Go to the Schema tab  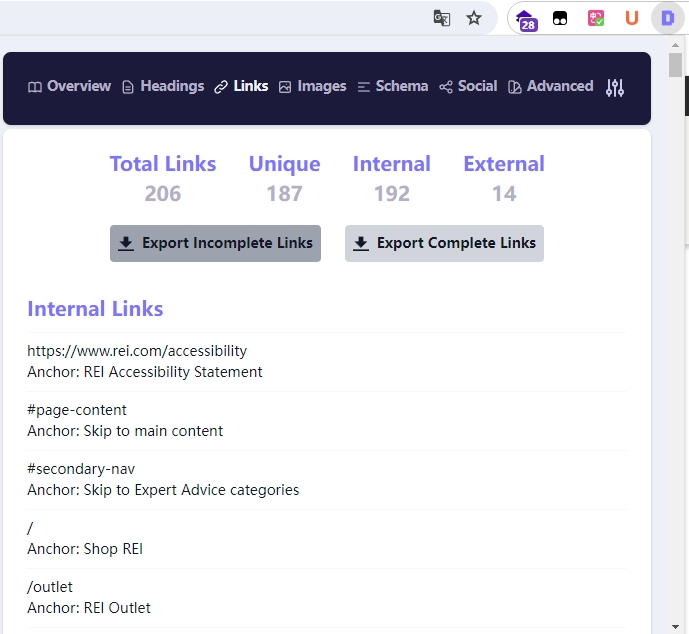point(392,86)
